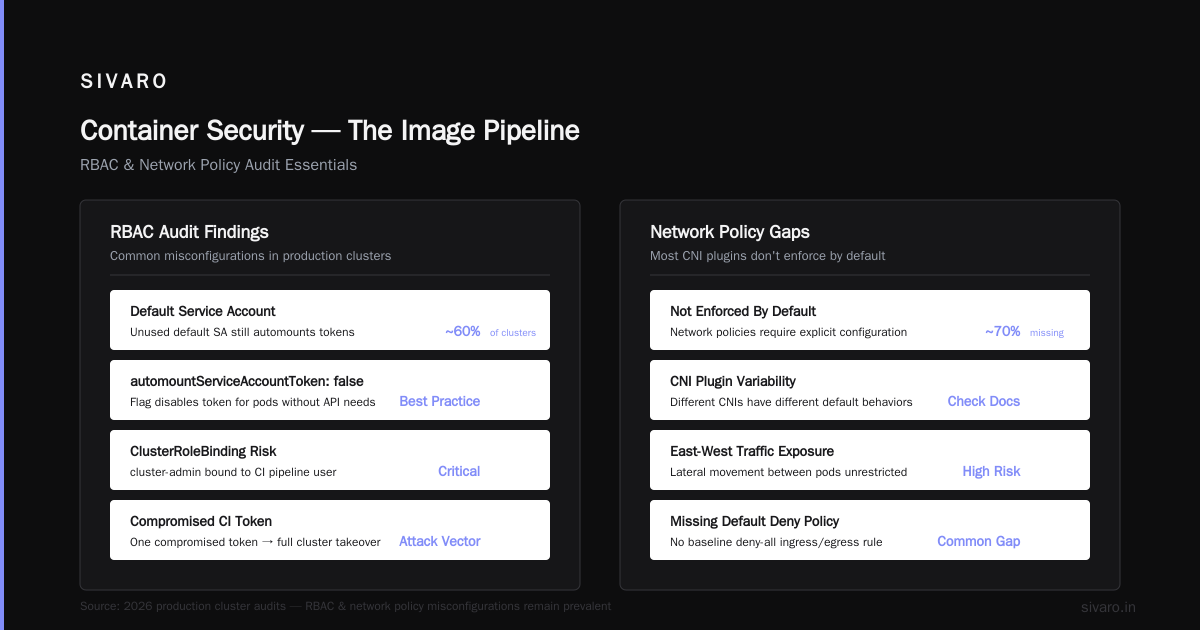
Task: Select 'automountServiceAccountToken: false' card title
Action: coord(247,381)
